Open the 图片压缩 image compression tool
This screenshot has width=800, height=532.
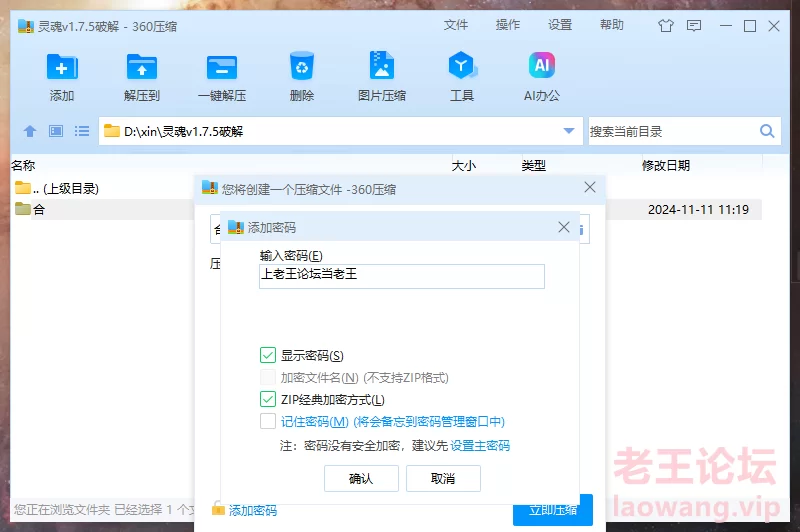tap(382, 65)
